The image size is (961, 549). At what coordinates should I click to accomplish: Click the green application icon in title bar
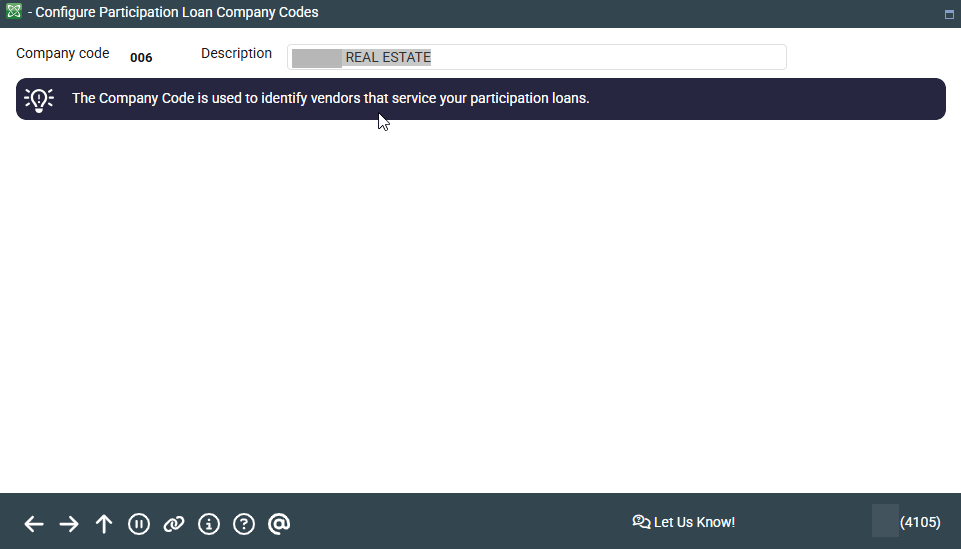14,13
